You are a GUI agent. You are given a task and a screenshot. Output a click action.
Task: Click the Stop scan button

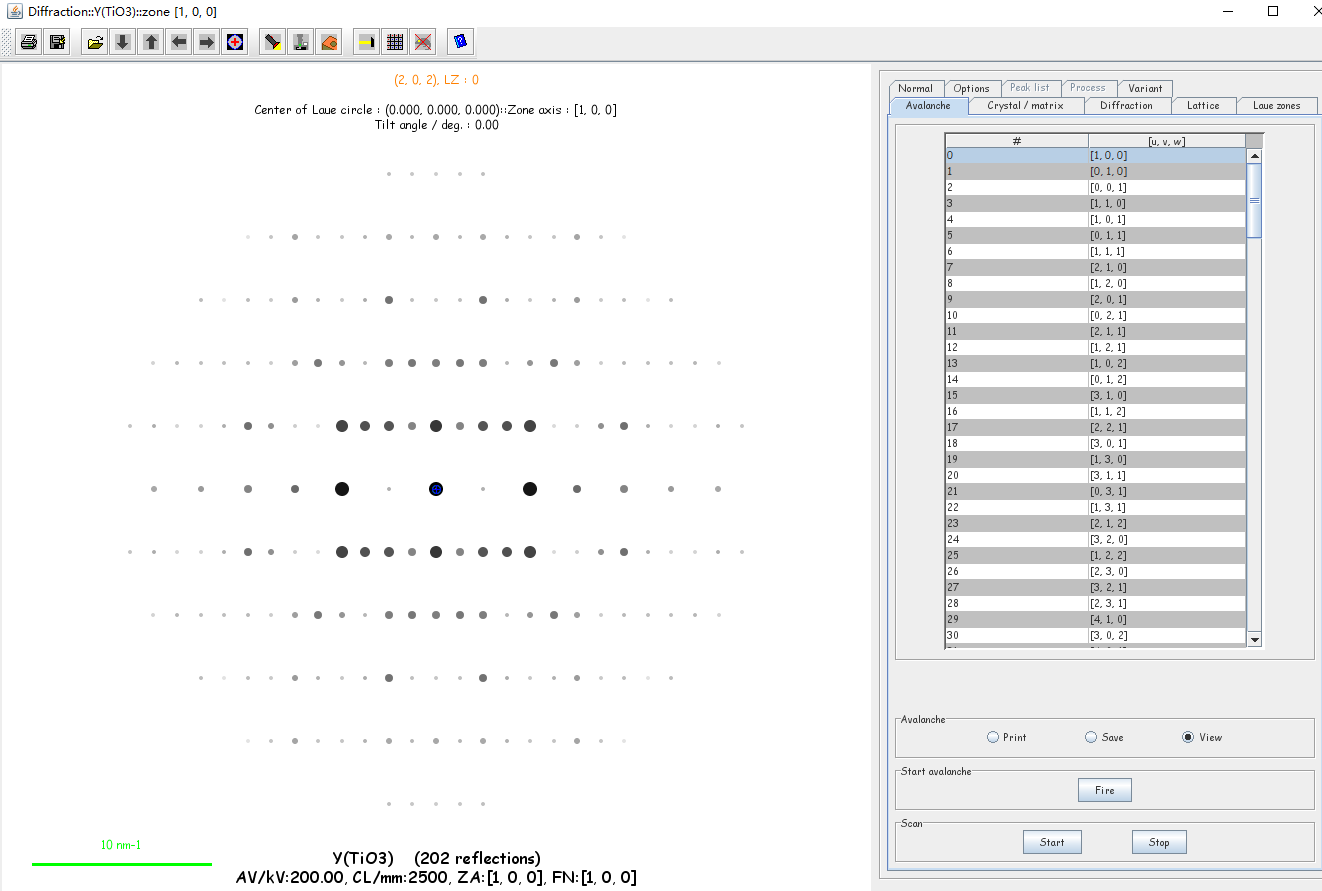(1159, 842)
